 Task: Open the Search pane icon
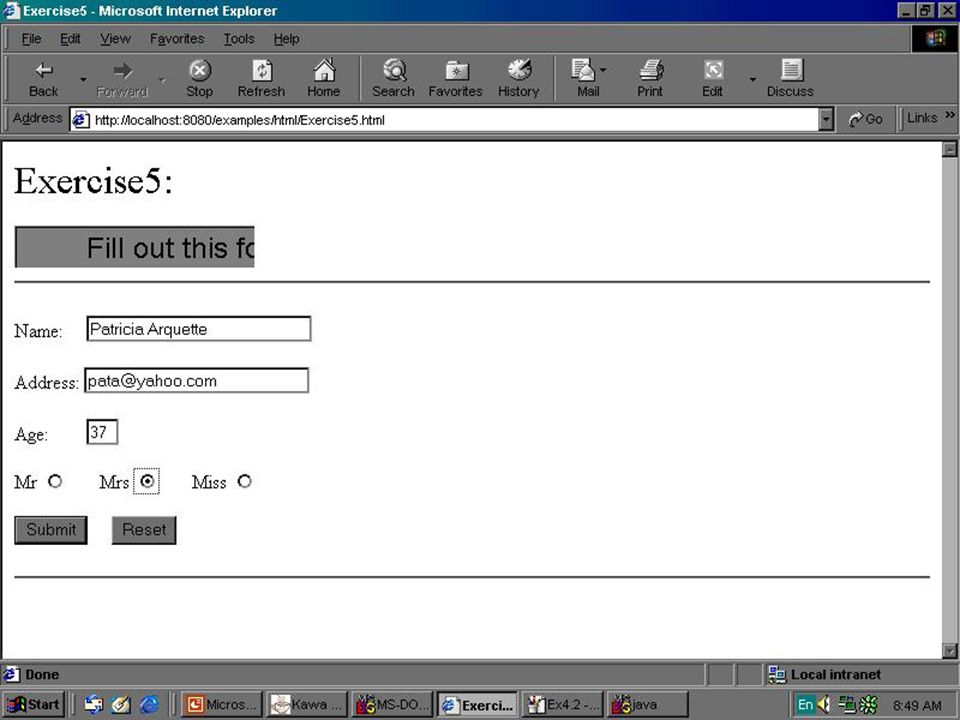pos(394,79)
